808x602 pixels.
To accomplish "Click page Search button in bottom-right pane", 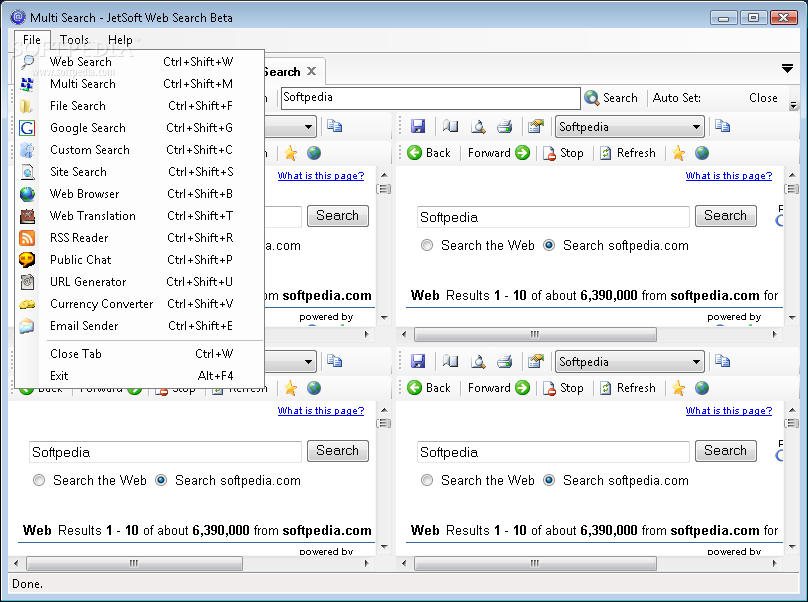I will click(726, 450).
